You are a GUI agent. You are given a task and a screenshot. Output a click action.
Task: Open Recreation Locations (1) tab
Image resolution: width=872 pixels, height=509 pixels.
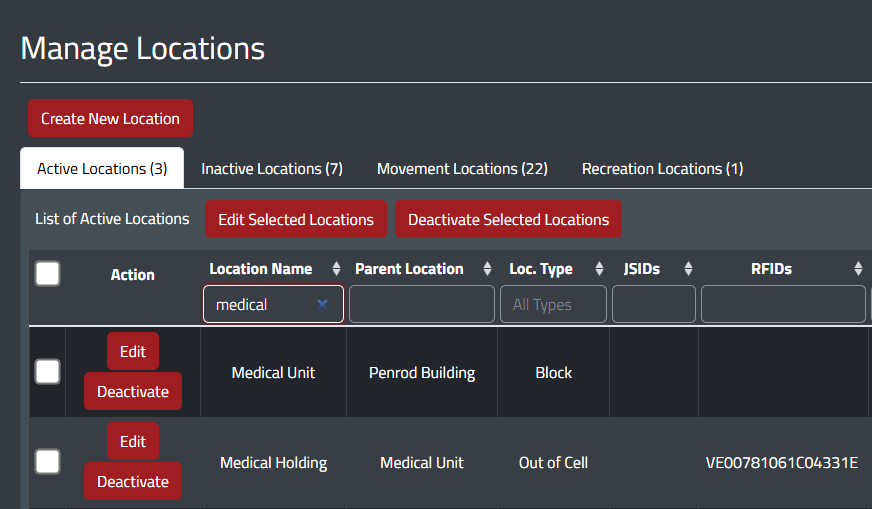[662, 169]
